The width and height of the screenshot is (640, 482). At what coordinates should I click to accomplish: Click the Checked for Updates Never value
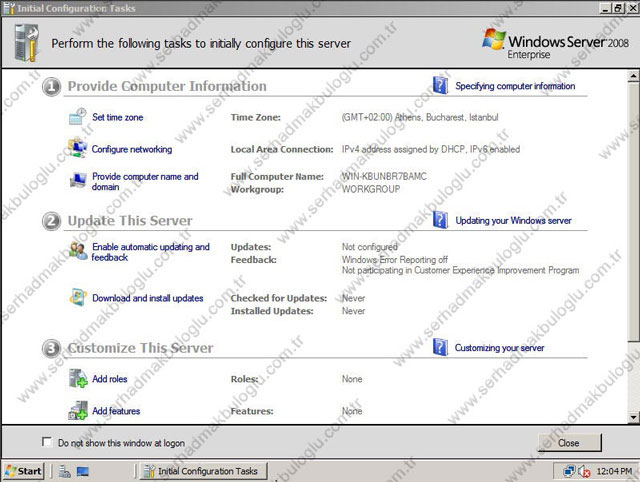click(353, 298)
